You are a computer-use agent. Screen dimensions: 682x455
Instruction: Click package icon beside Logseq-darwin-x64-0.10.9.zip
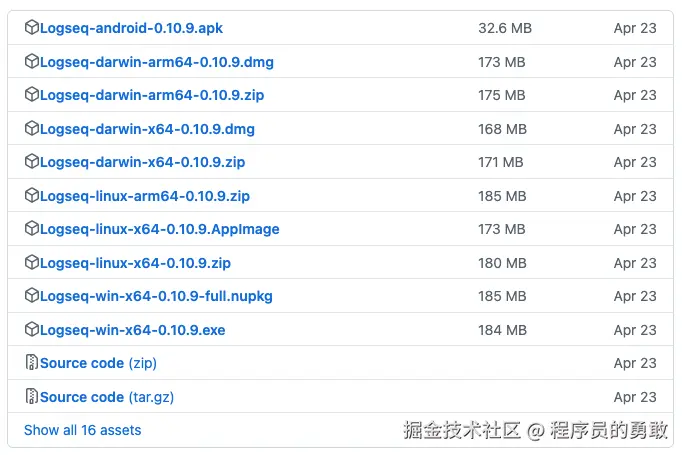31,162
